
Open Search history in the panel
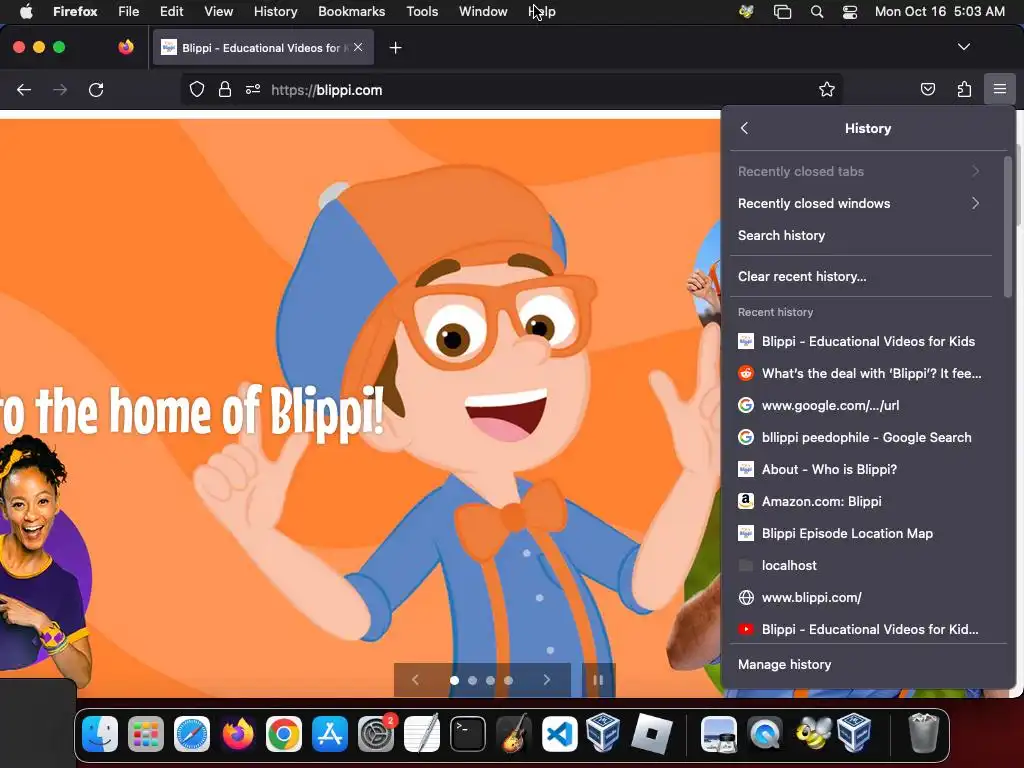coord(859,235)
